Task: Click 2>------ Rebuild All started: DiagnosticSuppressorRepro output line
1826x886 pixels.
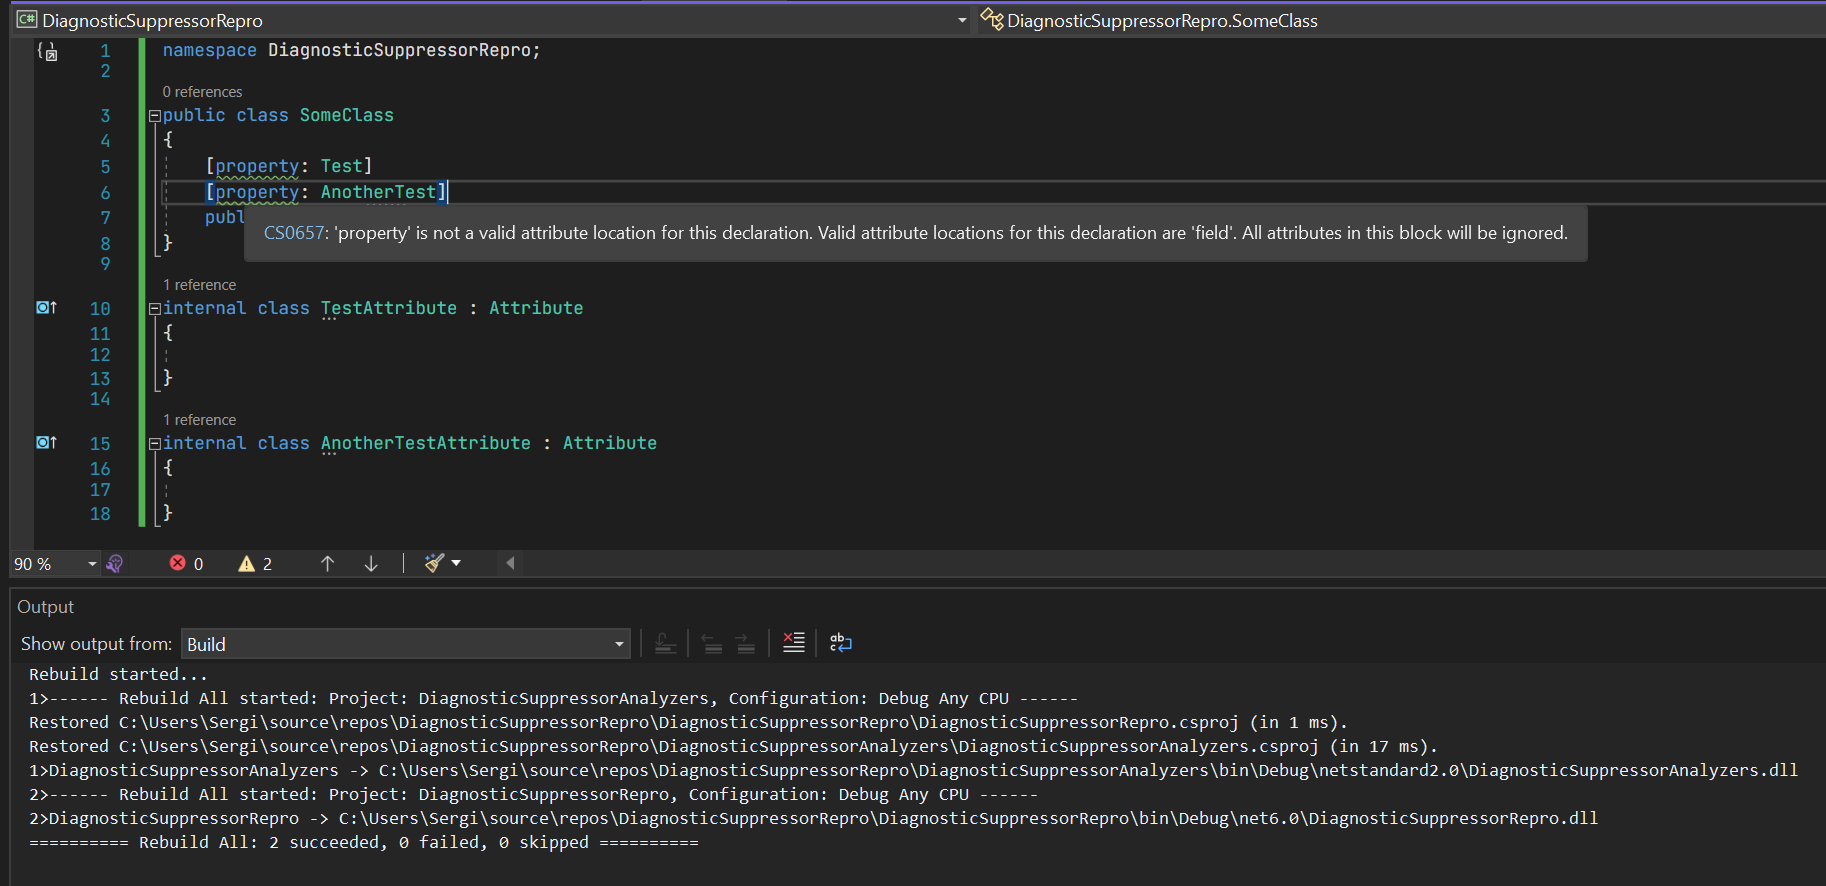Action: point(533,795)
